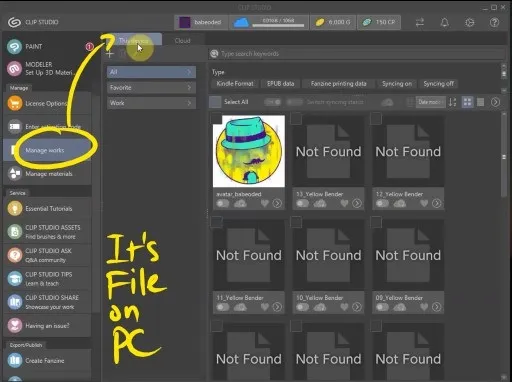Turn sync ON with toolbar switch
This screenshot has width=512, height=382.
click(273, 102)
